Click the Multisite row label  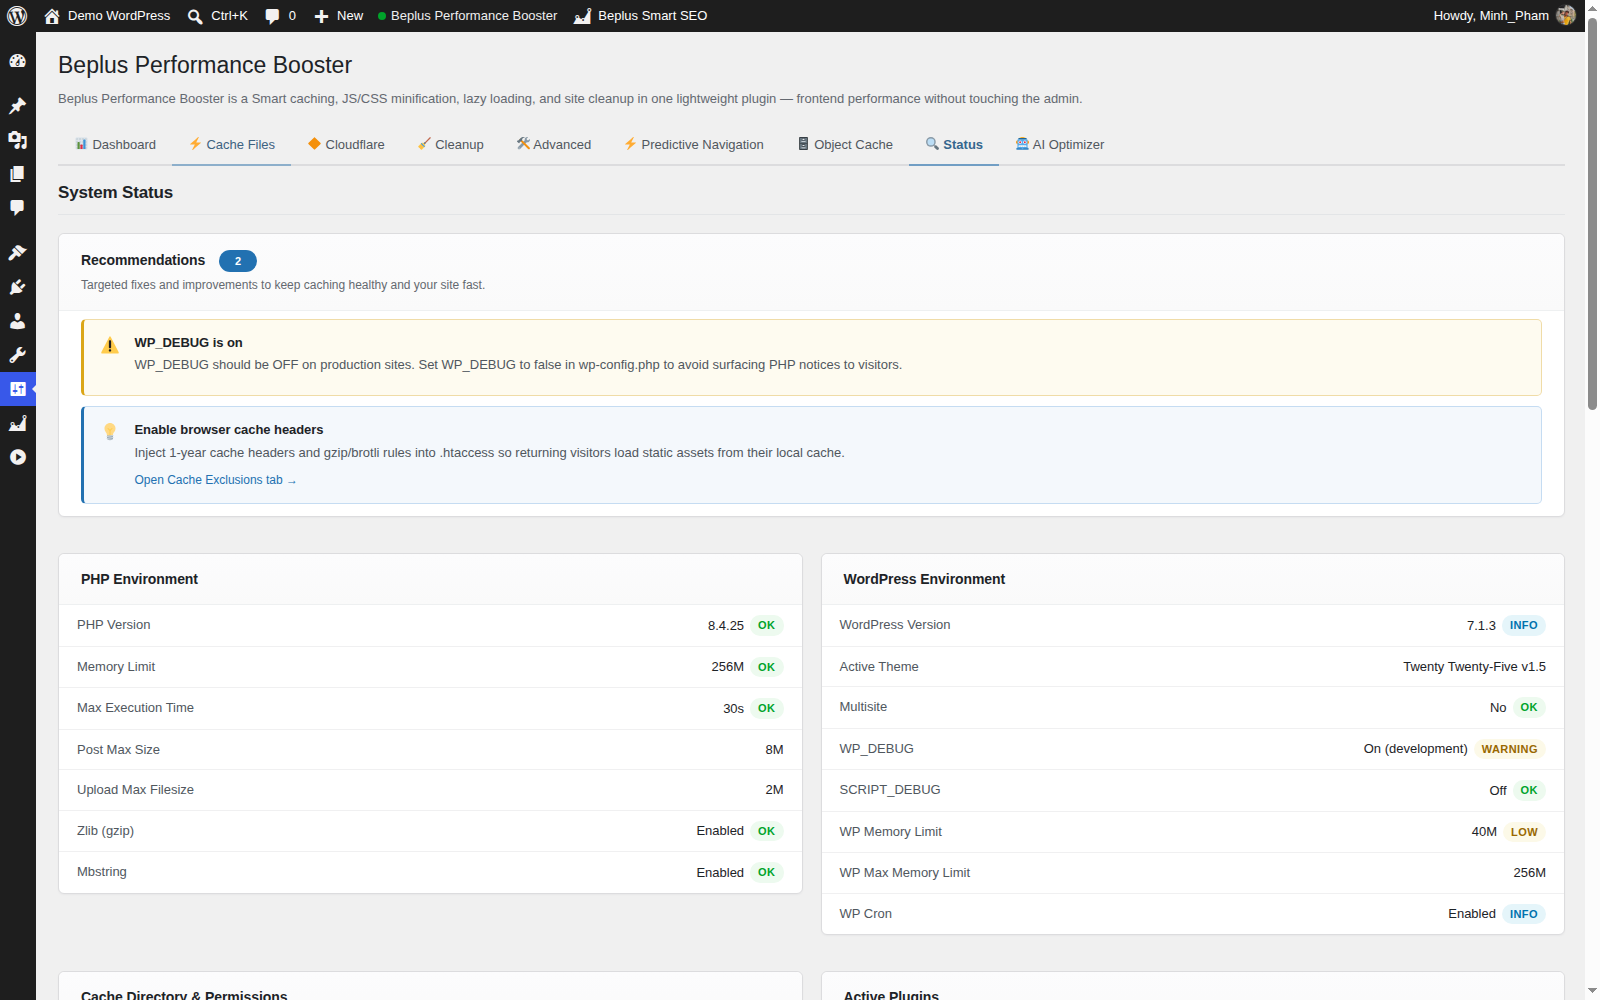pos(863,707)
